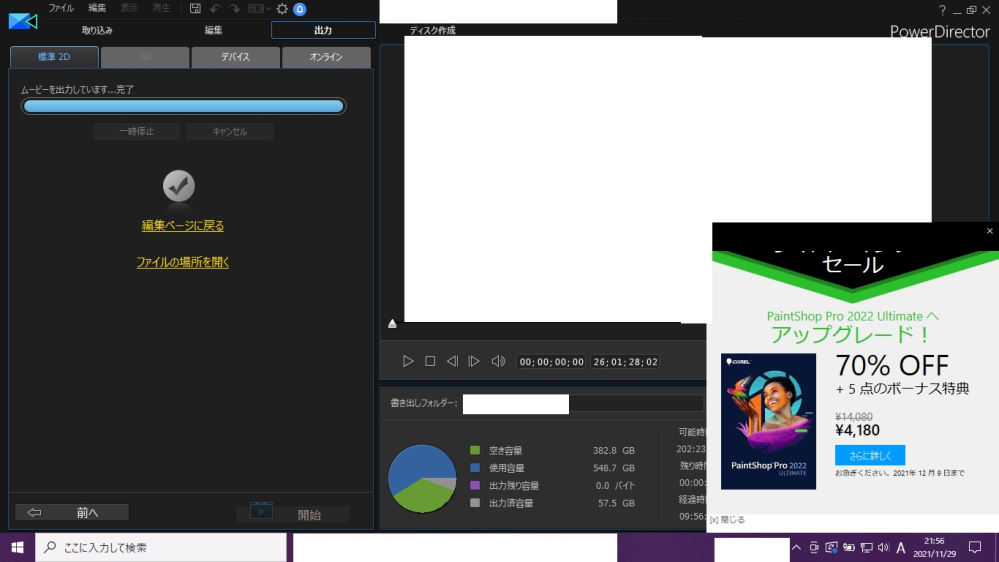Screen dimensions: 999x562
Task: Click the 57.5 GB output size value
Action: 616,503
